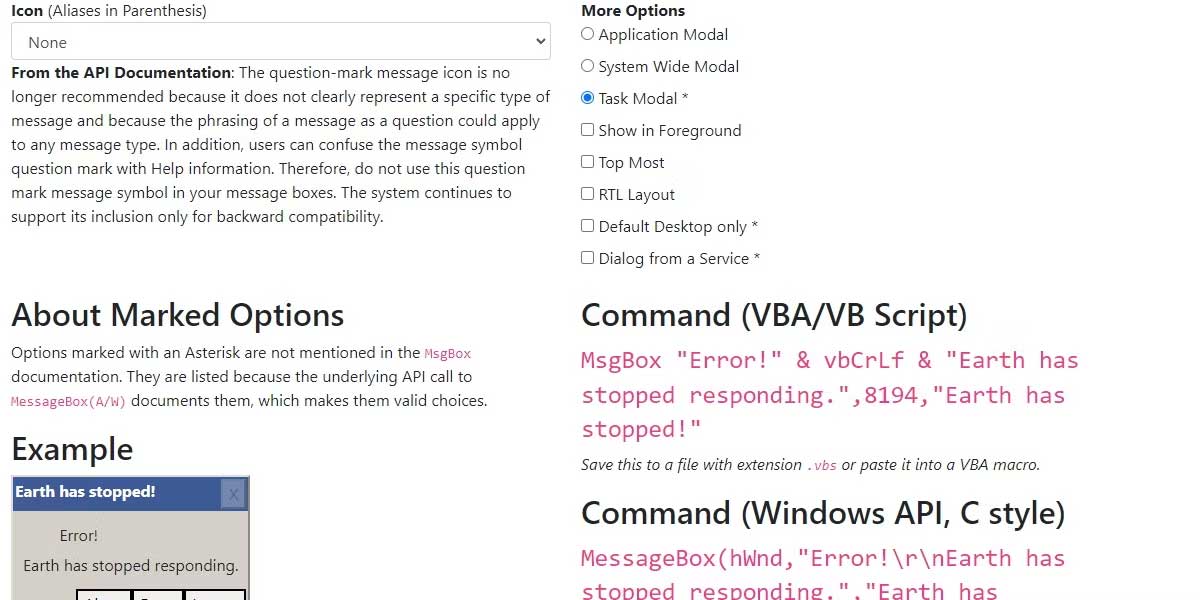Click the Ignore button in the example dialog
The width and height of the screenshot is (1200, 600).
[215, 595]
